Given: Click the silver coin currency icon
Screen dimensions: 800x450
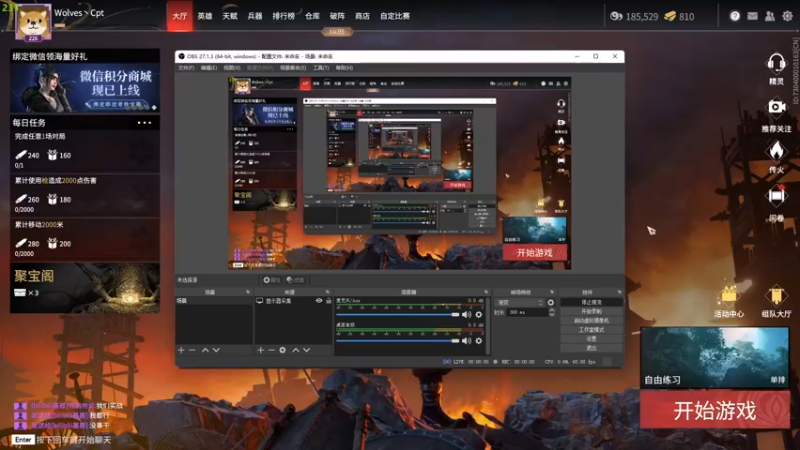Looking at the screenshot, I should tap(616, 16).
